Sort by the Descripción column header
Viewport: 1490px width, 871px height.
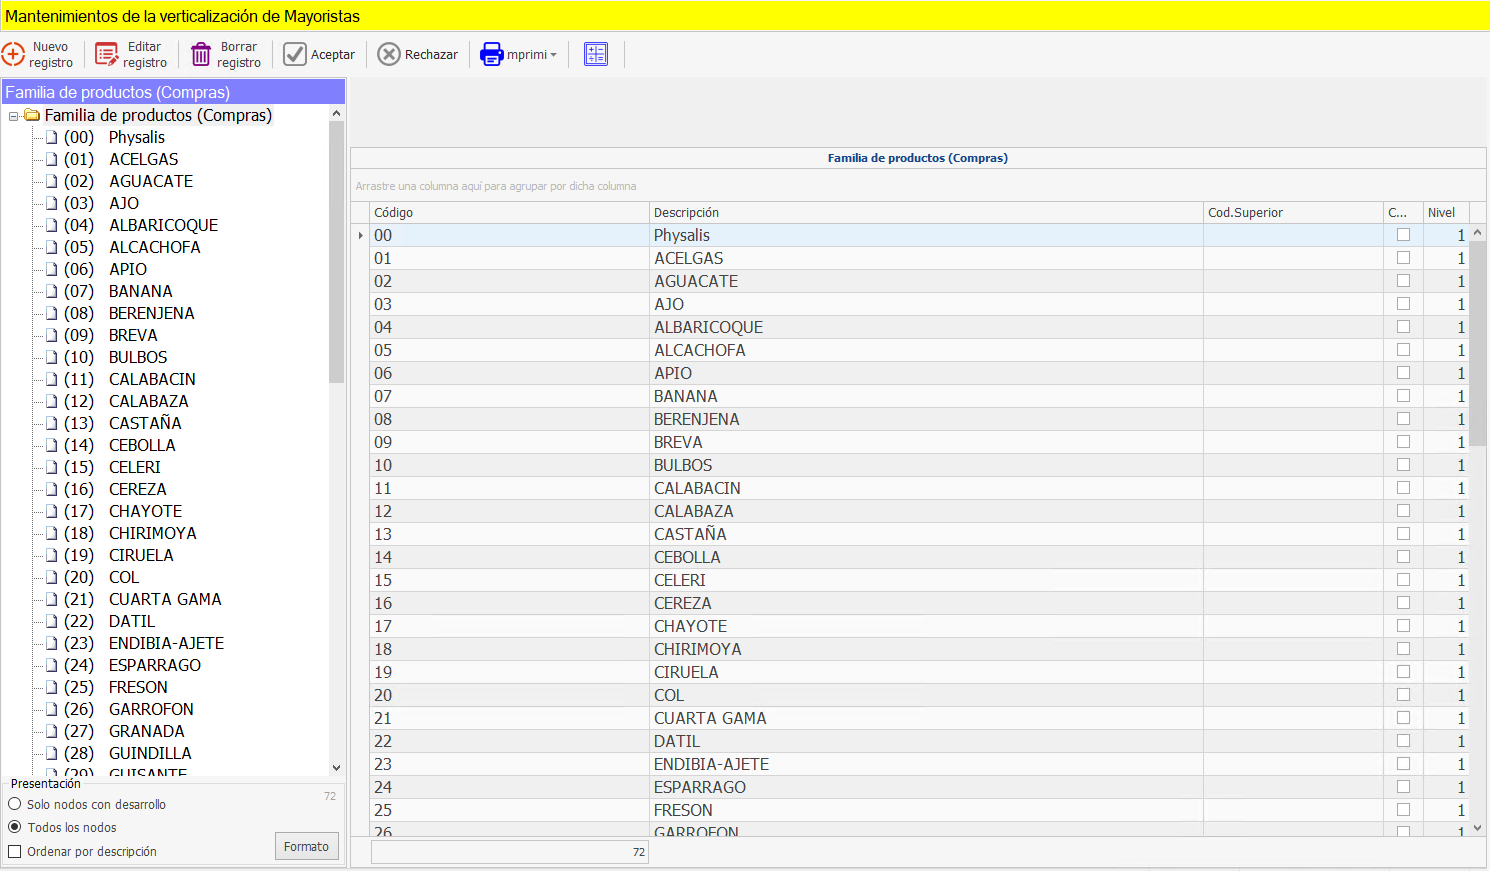point(926,212)
